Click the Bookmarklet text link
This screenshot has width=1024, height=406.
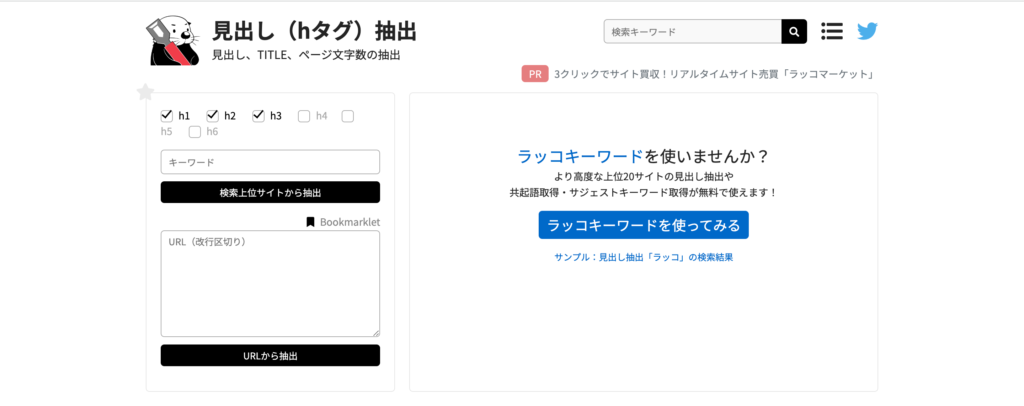pyautogui.click(x=350, y=222)
